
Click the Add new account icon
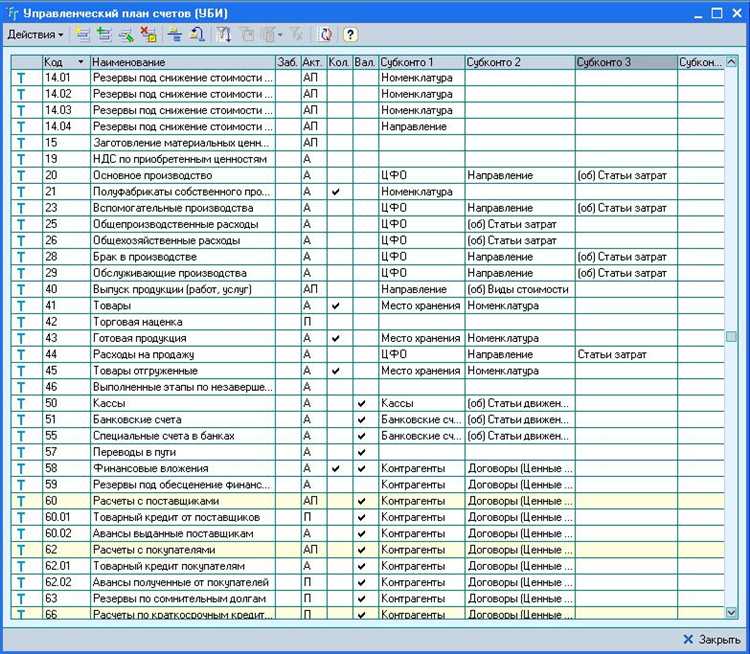81,34
